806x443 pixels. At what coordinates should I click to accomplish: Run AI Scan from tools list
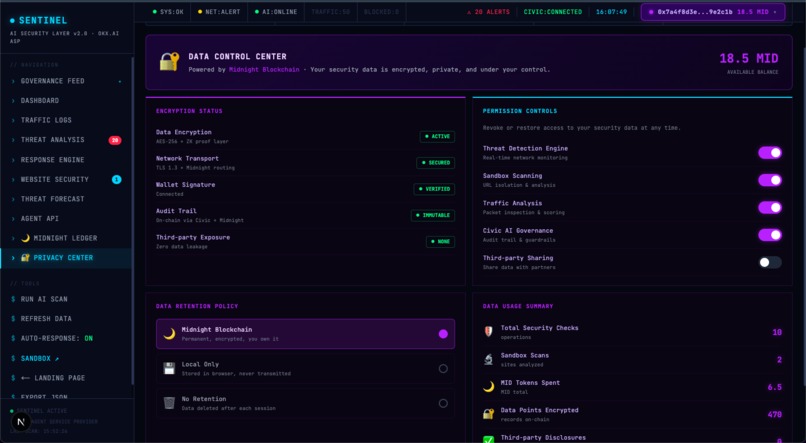pos(66,299)
